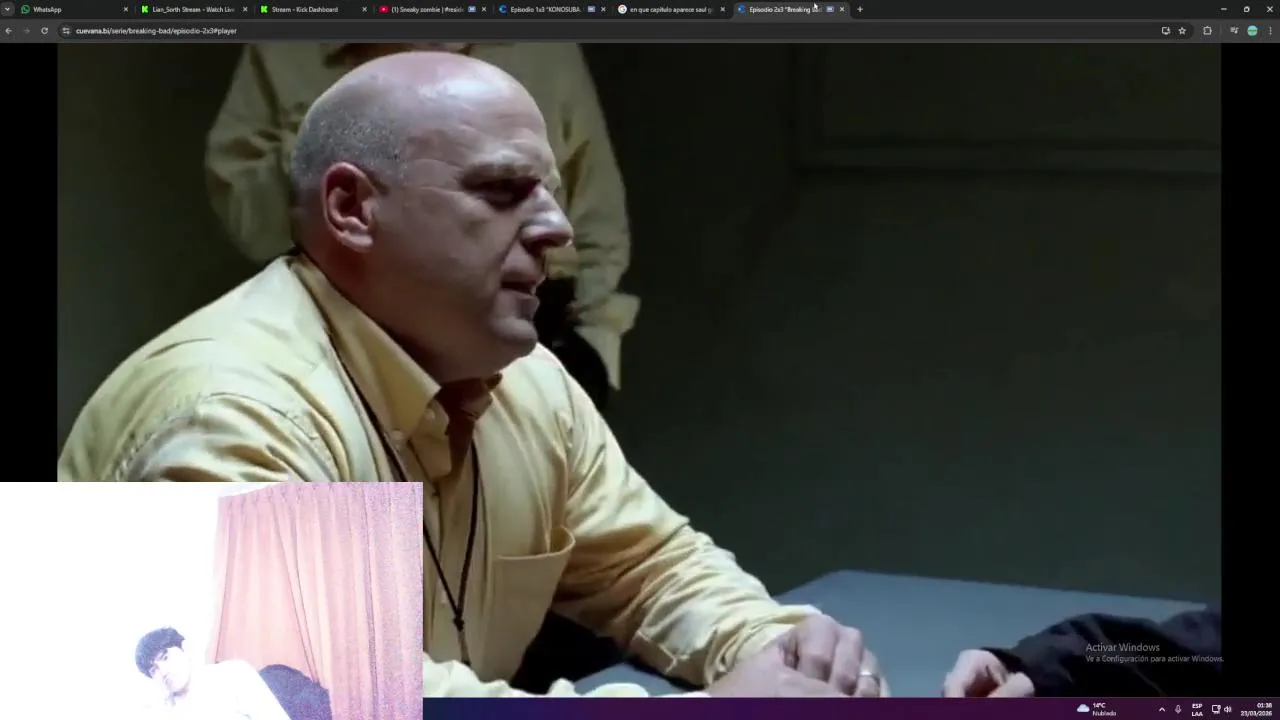Image resolution: width=1280 pixels, height=720 pixels.
Task: Close the WhatsApp tab
Action: (x=126, y=9)
